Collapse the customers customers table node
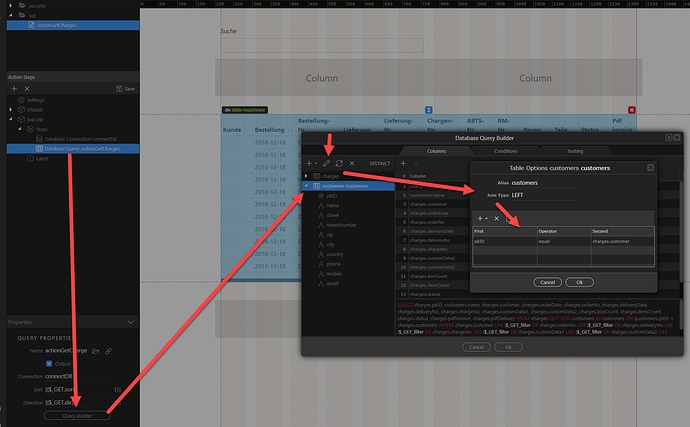The image size is (690, 427). click(x=306, y=186)
